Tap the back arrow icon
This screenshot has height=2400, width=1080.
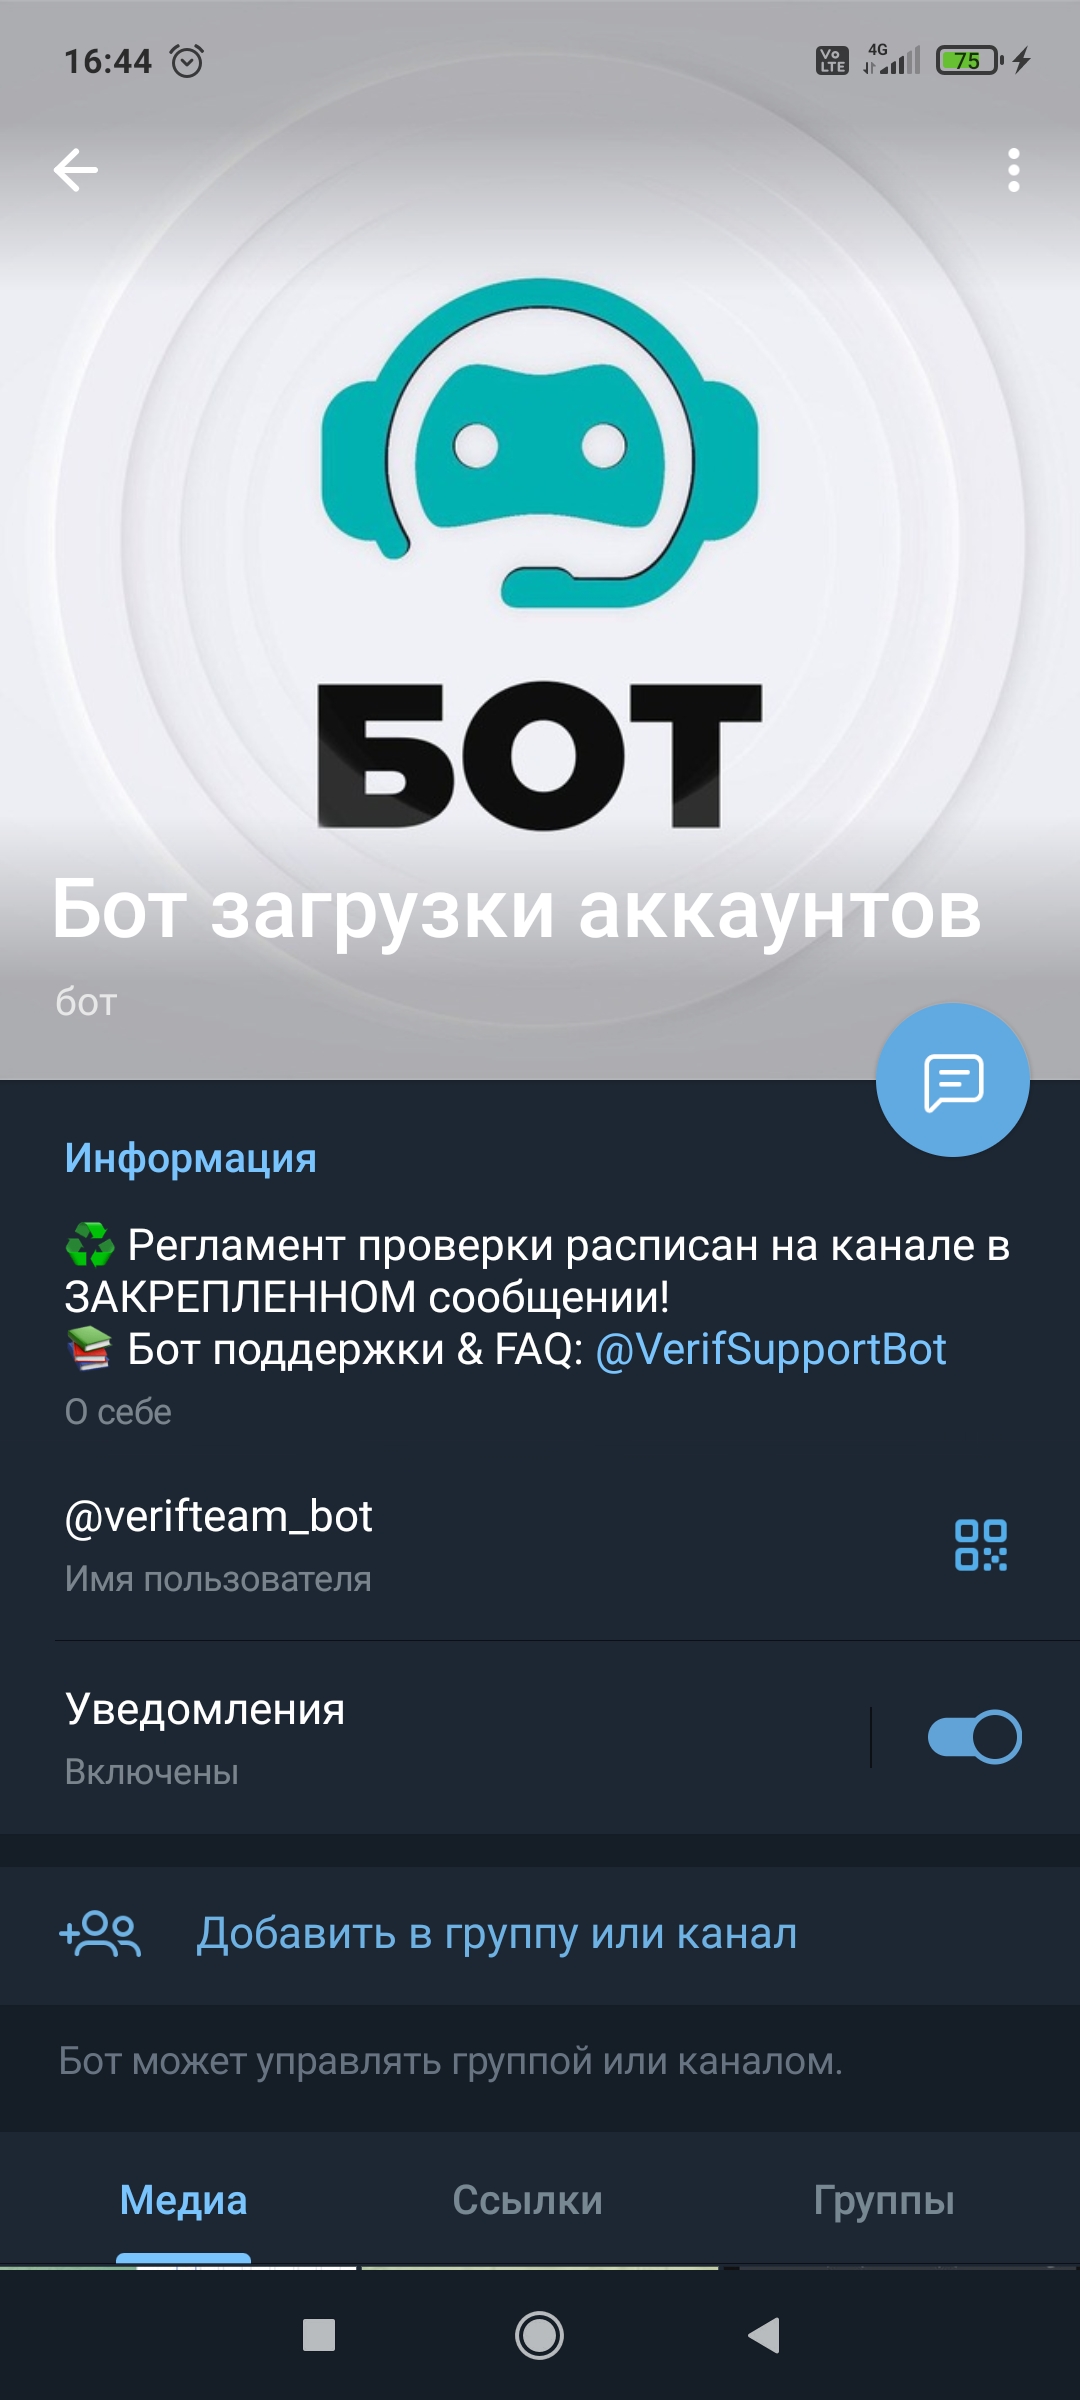(x=76, y=170)
